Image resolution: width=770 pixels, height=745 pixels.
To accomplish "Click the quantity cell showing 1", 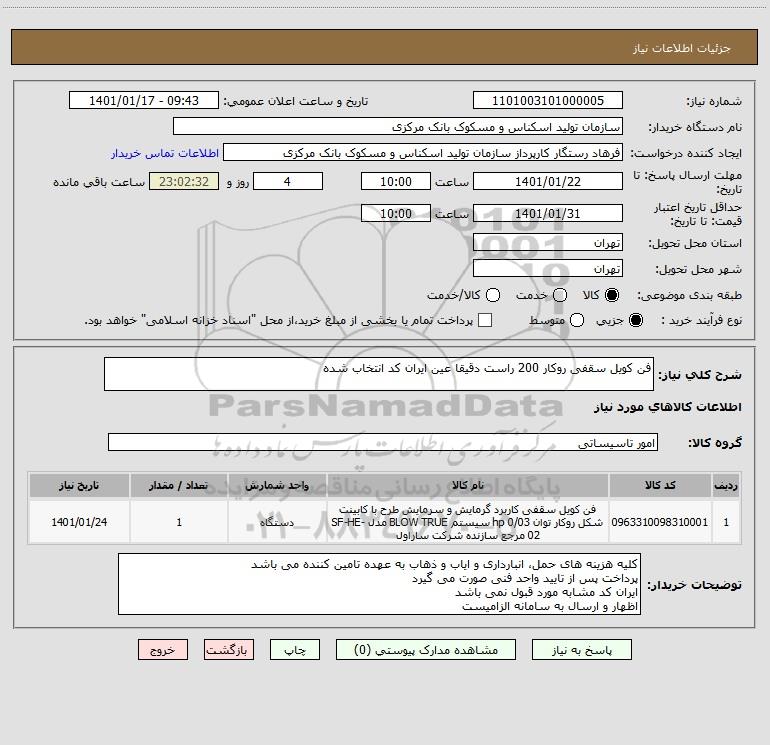I will coord(179,522).
